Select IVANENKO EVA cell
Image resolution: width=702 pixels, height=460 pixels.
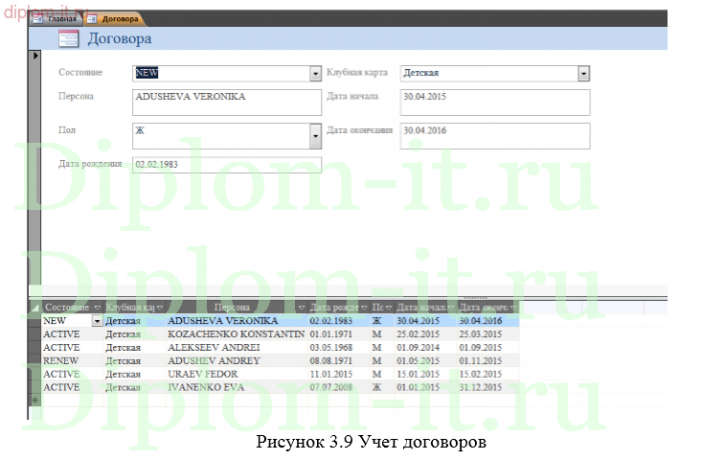[x=236, y=387]
